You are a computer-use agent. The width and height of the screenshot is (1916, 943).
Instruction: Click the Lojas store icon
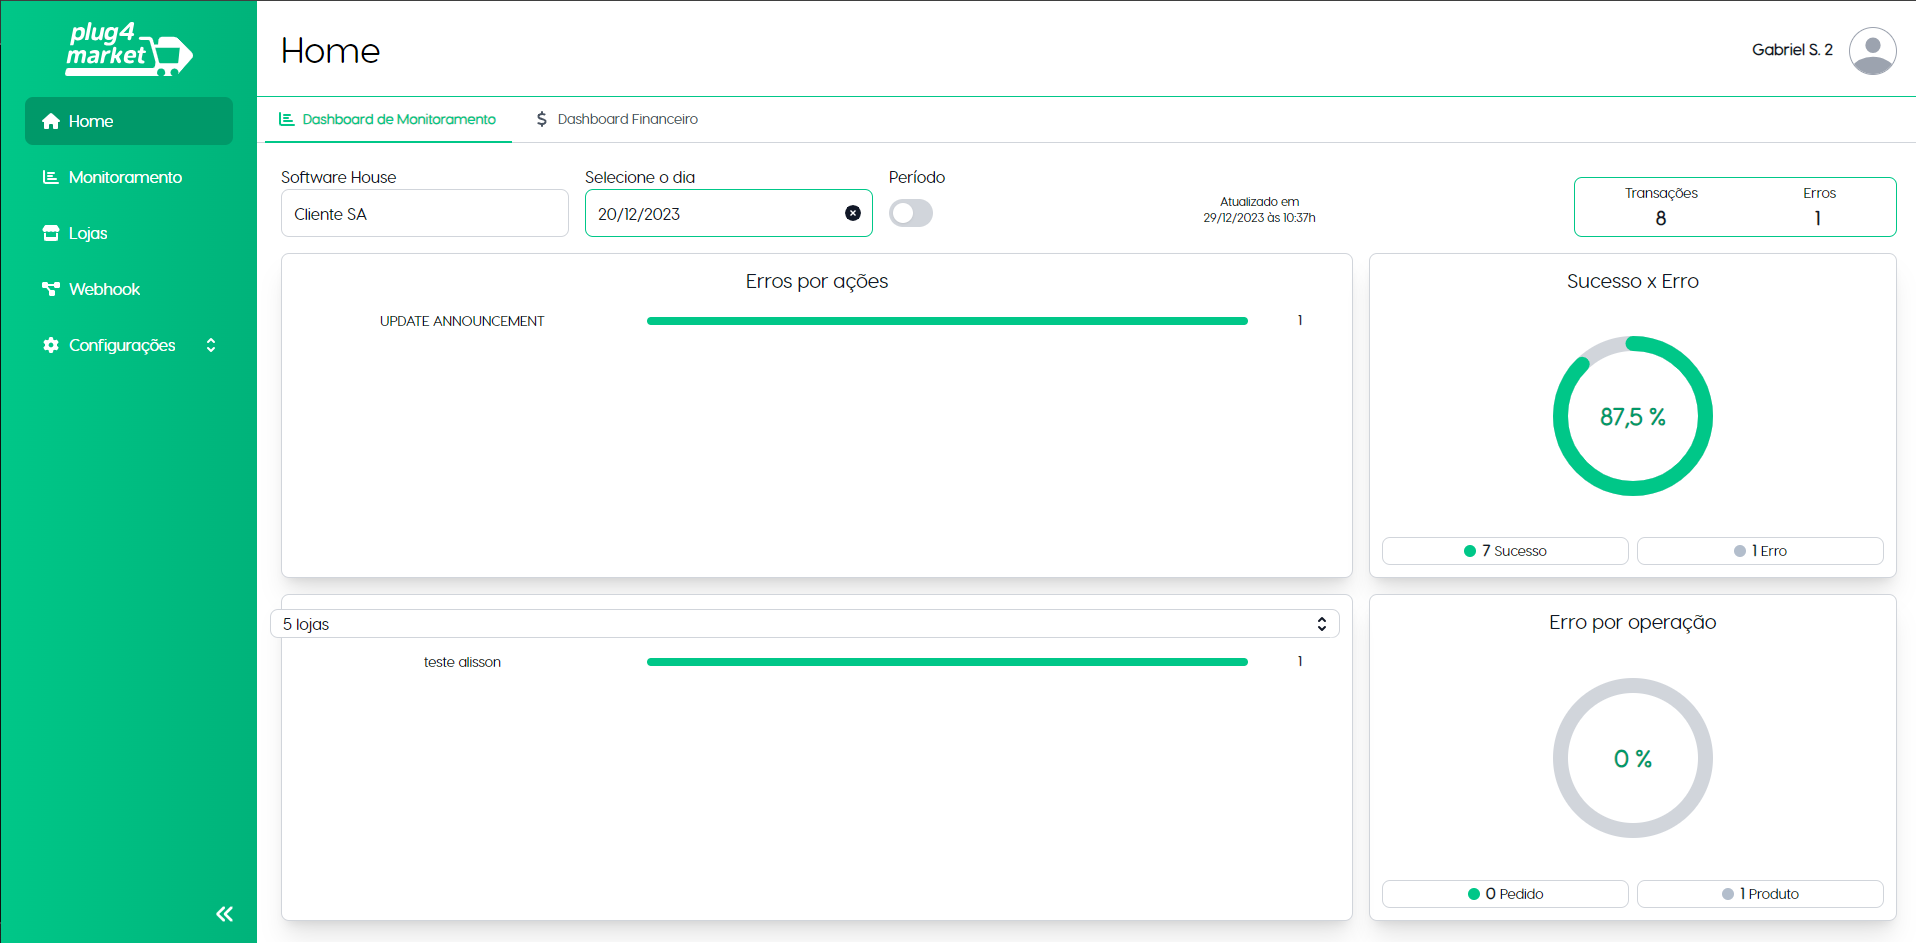click(x=50, y=233)
